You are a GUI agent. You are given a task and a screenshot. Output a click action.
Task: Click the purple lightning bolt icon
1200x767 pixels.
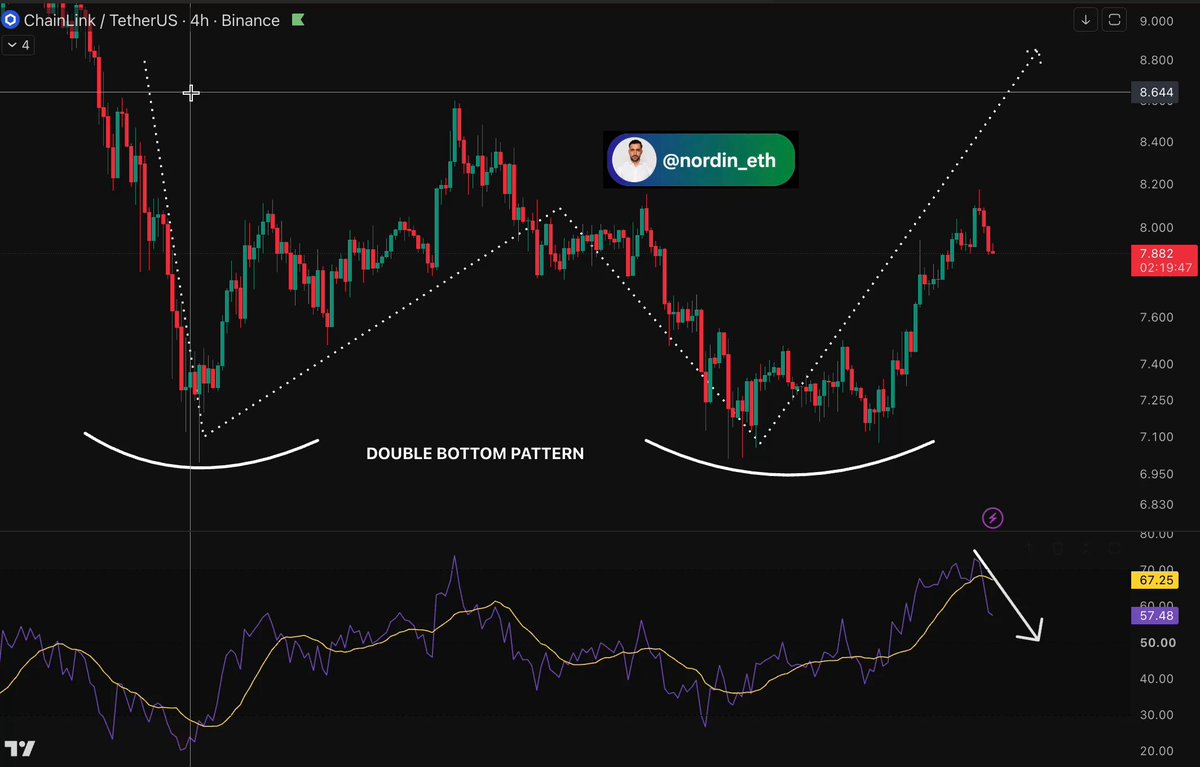(x=993, y=518)
